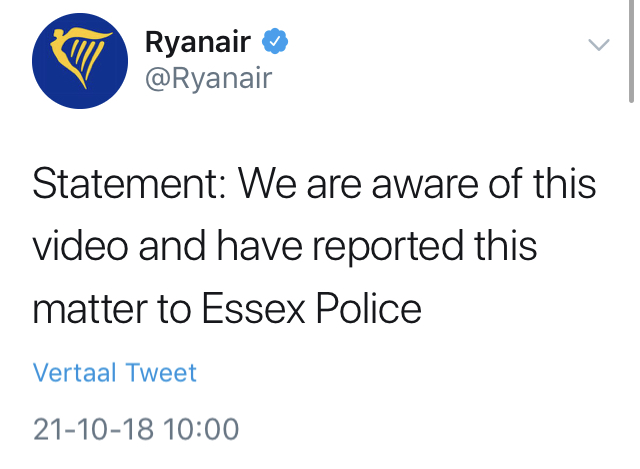Click of this ending the first line
The image size is (640, 469).
542,184
